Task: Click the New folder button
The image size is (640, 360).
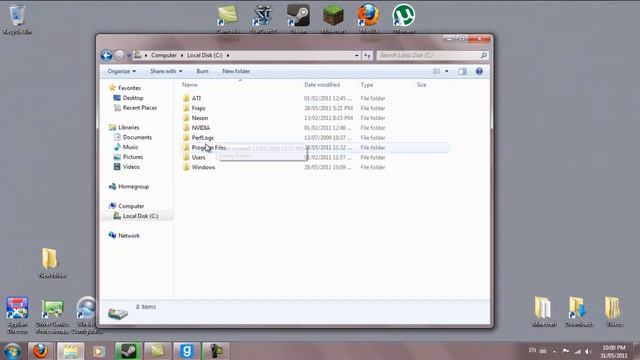Action: click(236, 71)
